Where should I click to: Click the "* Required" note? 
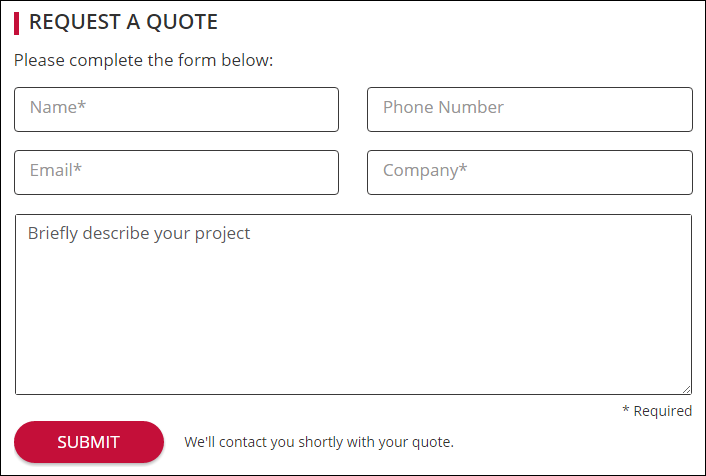(657, 411)
